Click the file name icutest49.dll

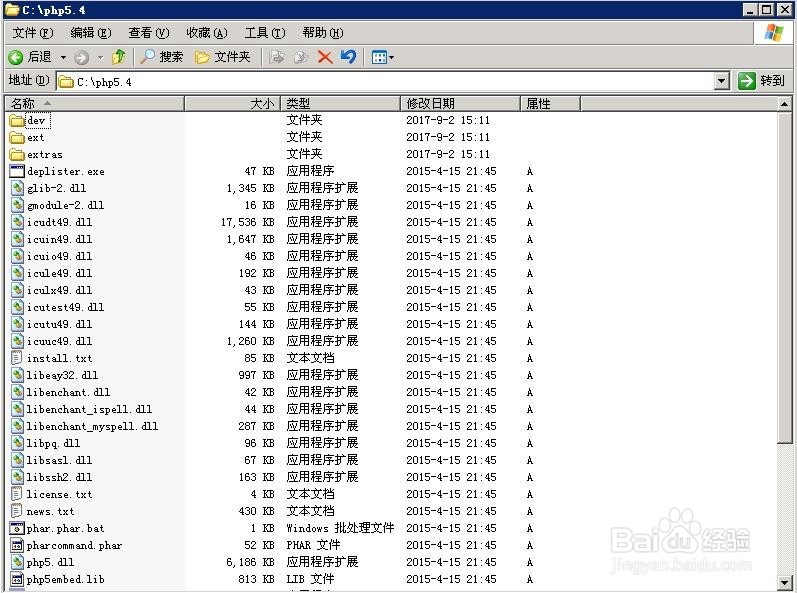[x=66, y=307]
